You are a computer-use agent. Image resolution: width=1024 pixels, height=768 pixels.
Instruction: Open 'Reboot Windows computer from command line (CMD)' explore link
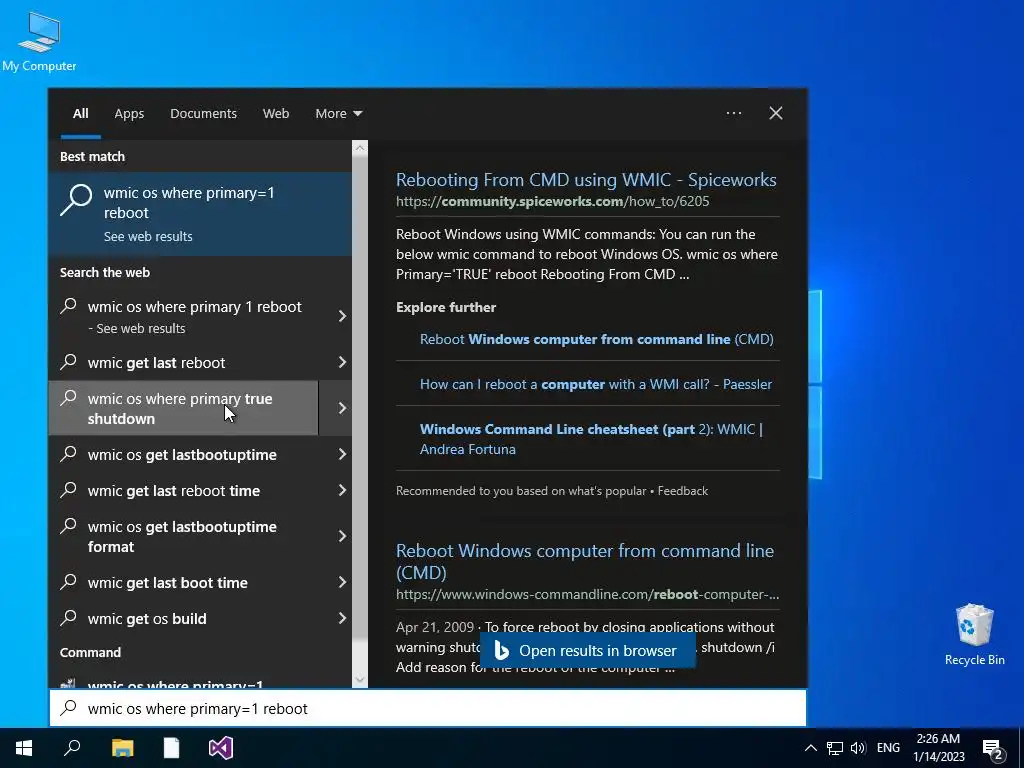click(x=596, y=339)
